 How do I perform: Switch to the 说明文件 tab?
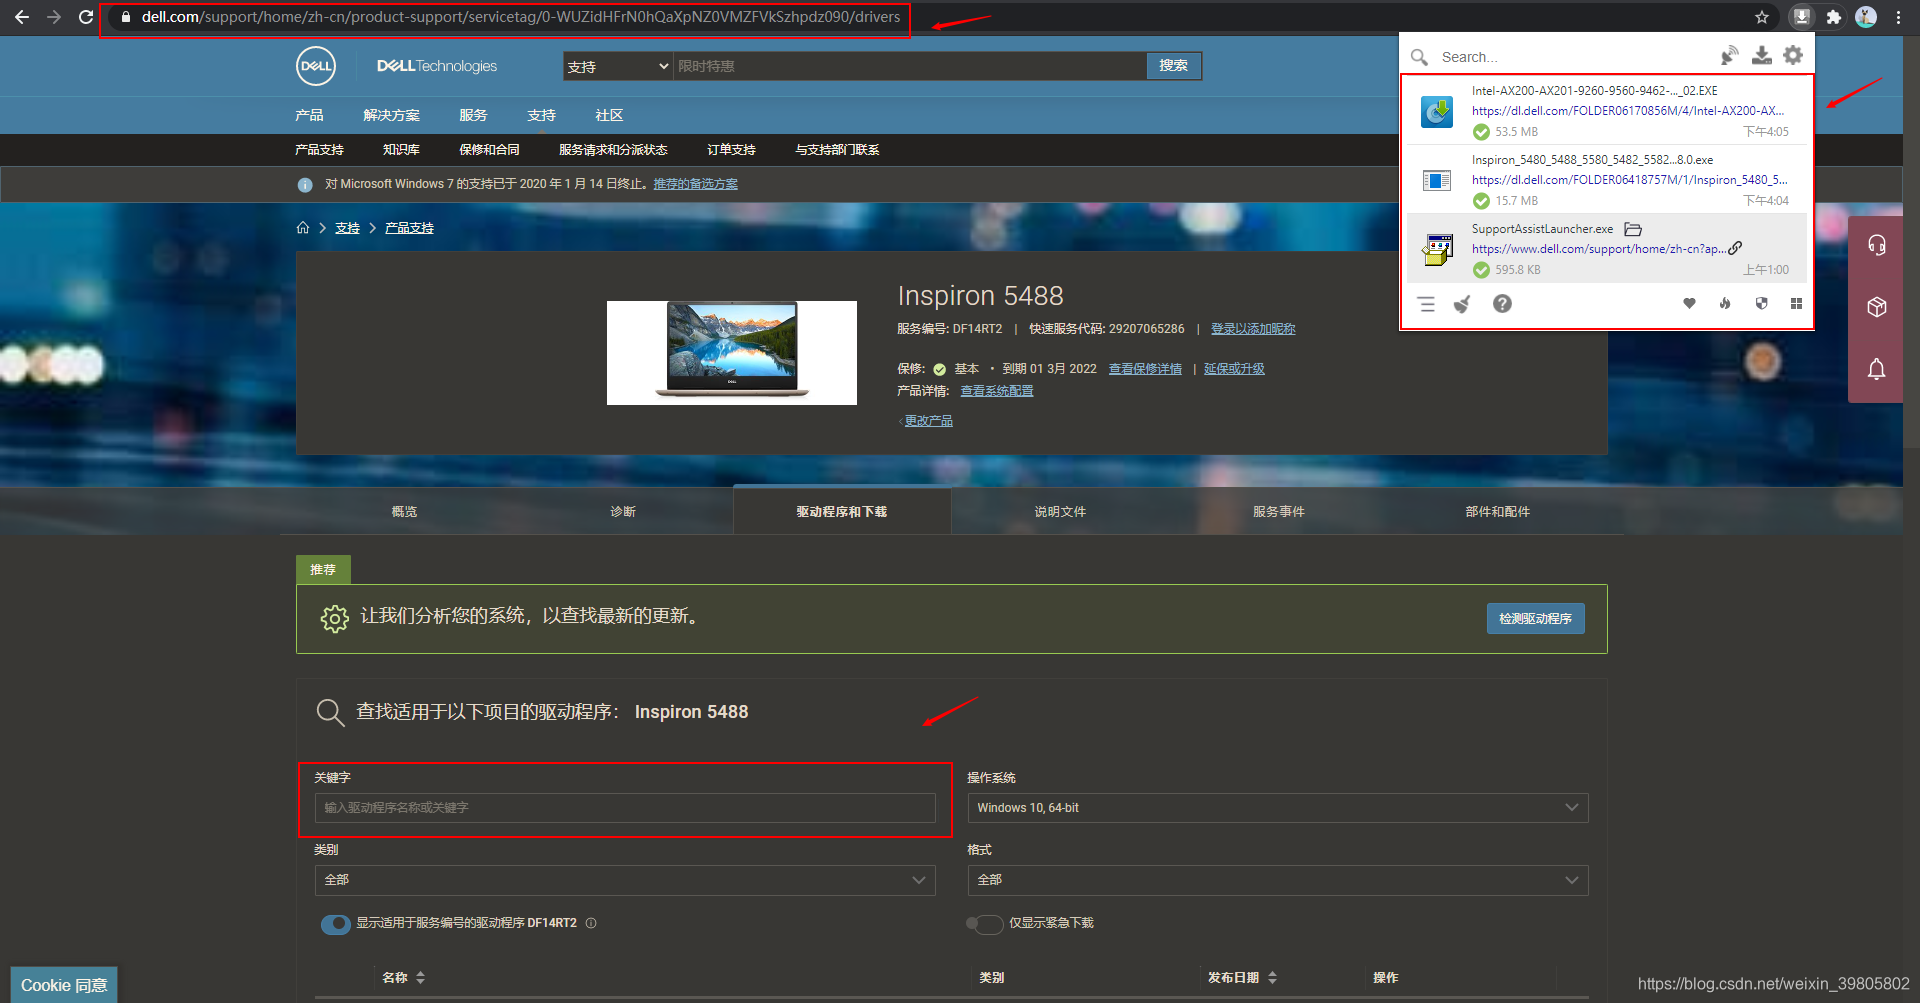click(1060, 511)
